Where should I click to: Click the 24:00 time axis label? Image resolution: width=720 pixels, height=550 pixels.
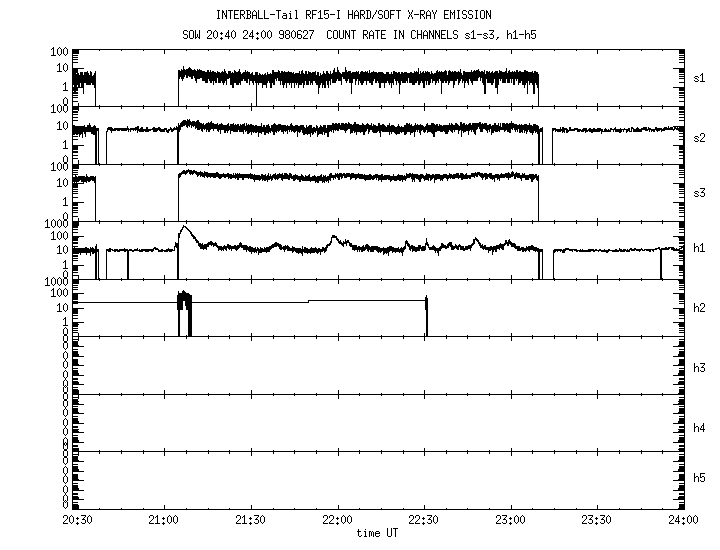[683, 521]
